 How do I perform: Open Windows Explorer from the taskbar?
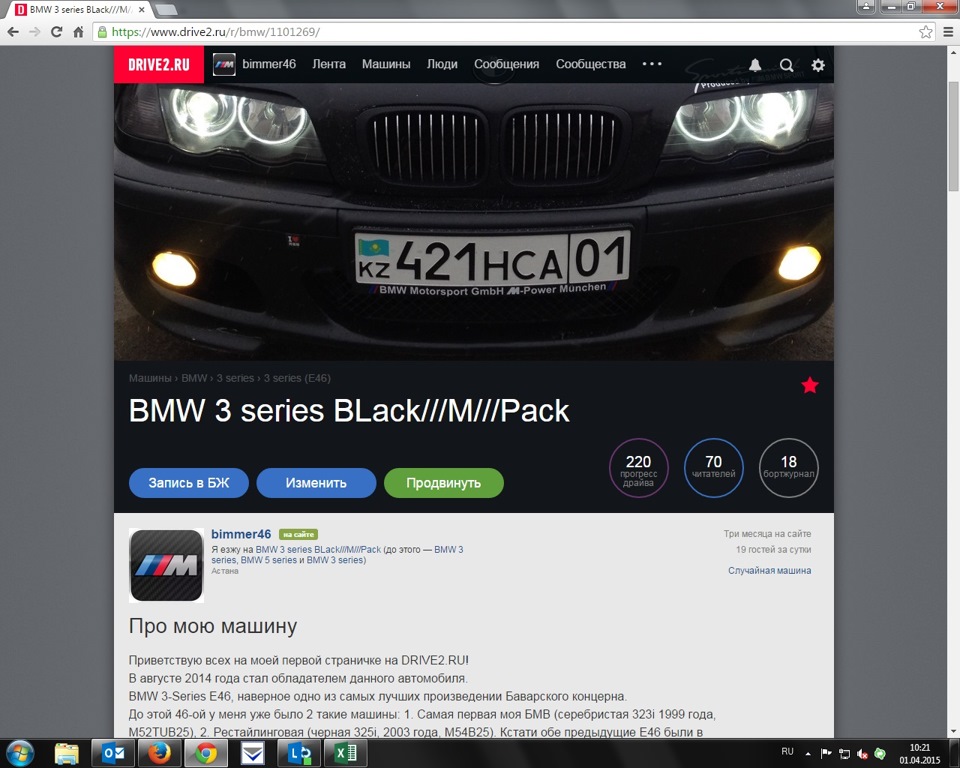[x=67, y=753]
